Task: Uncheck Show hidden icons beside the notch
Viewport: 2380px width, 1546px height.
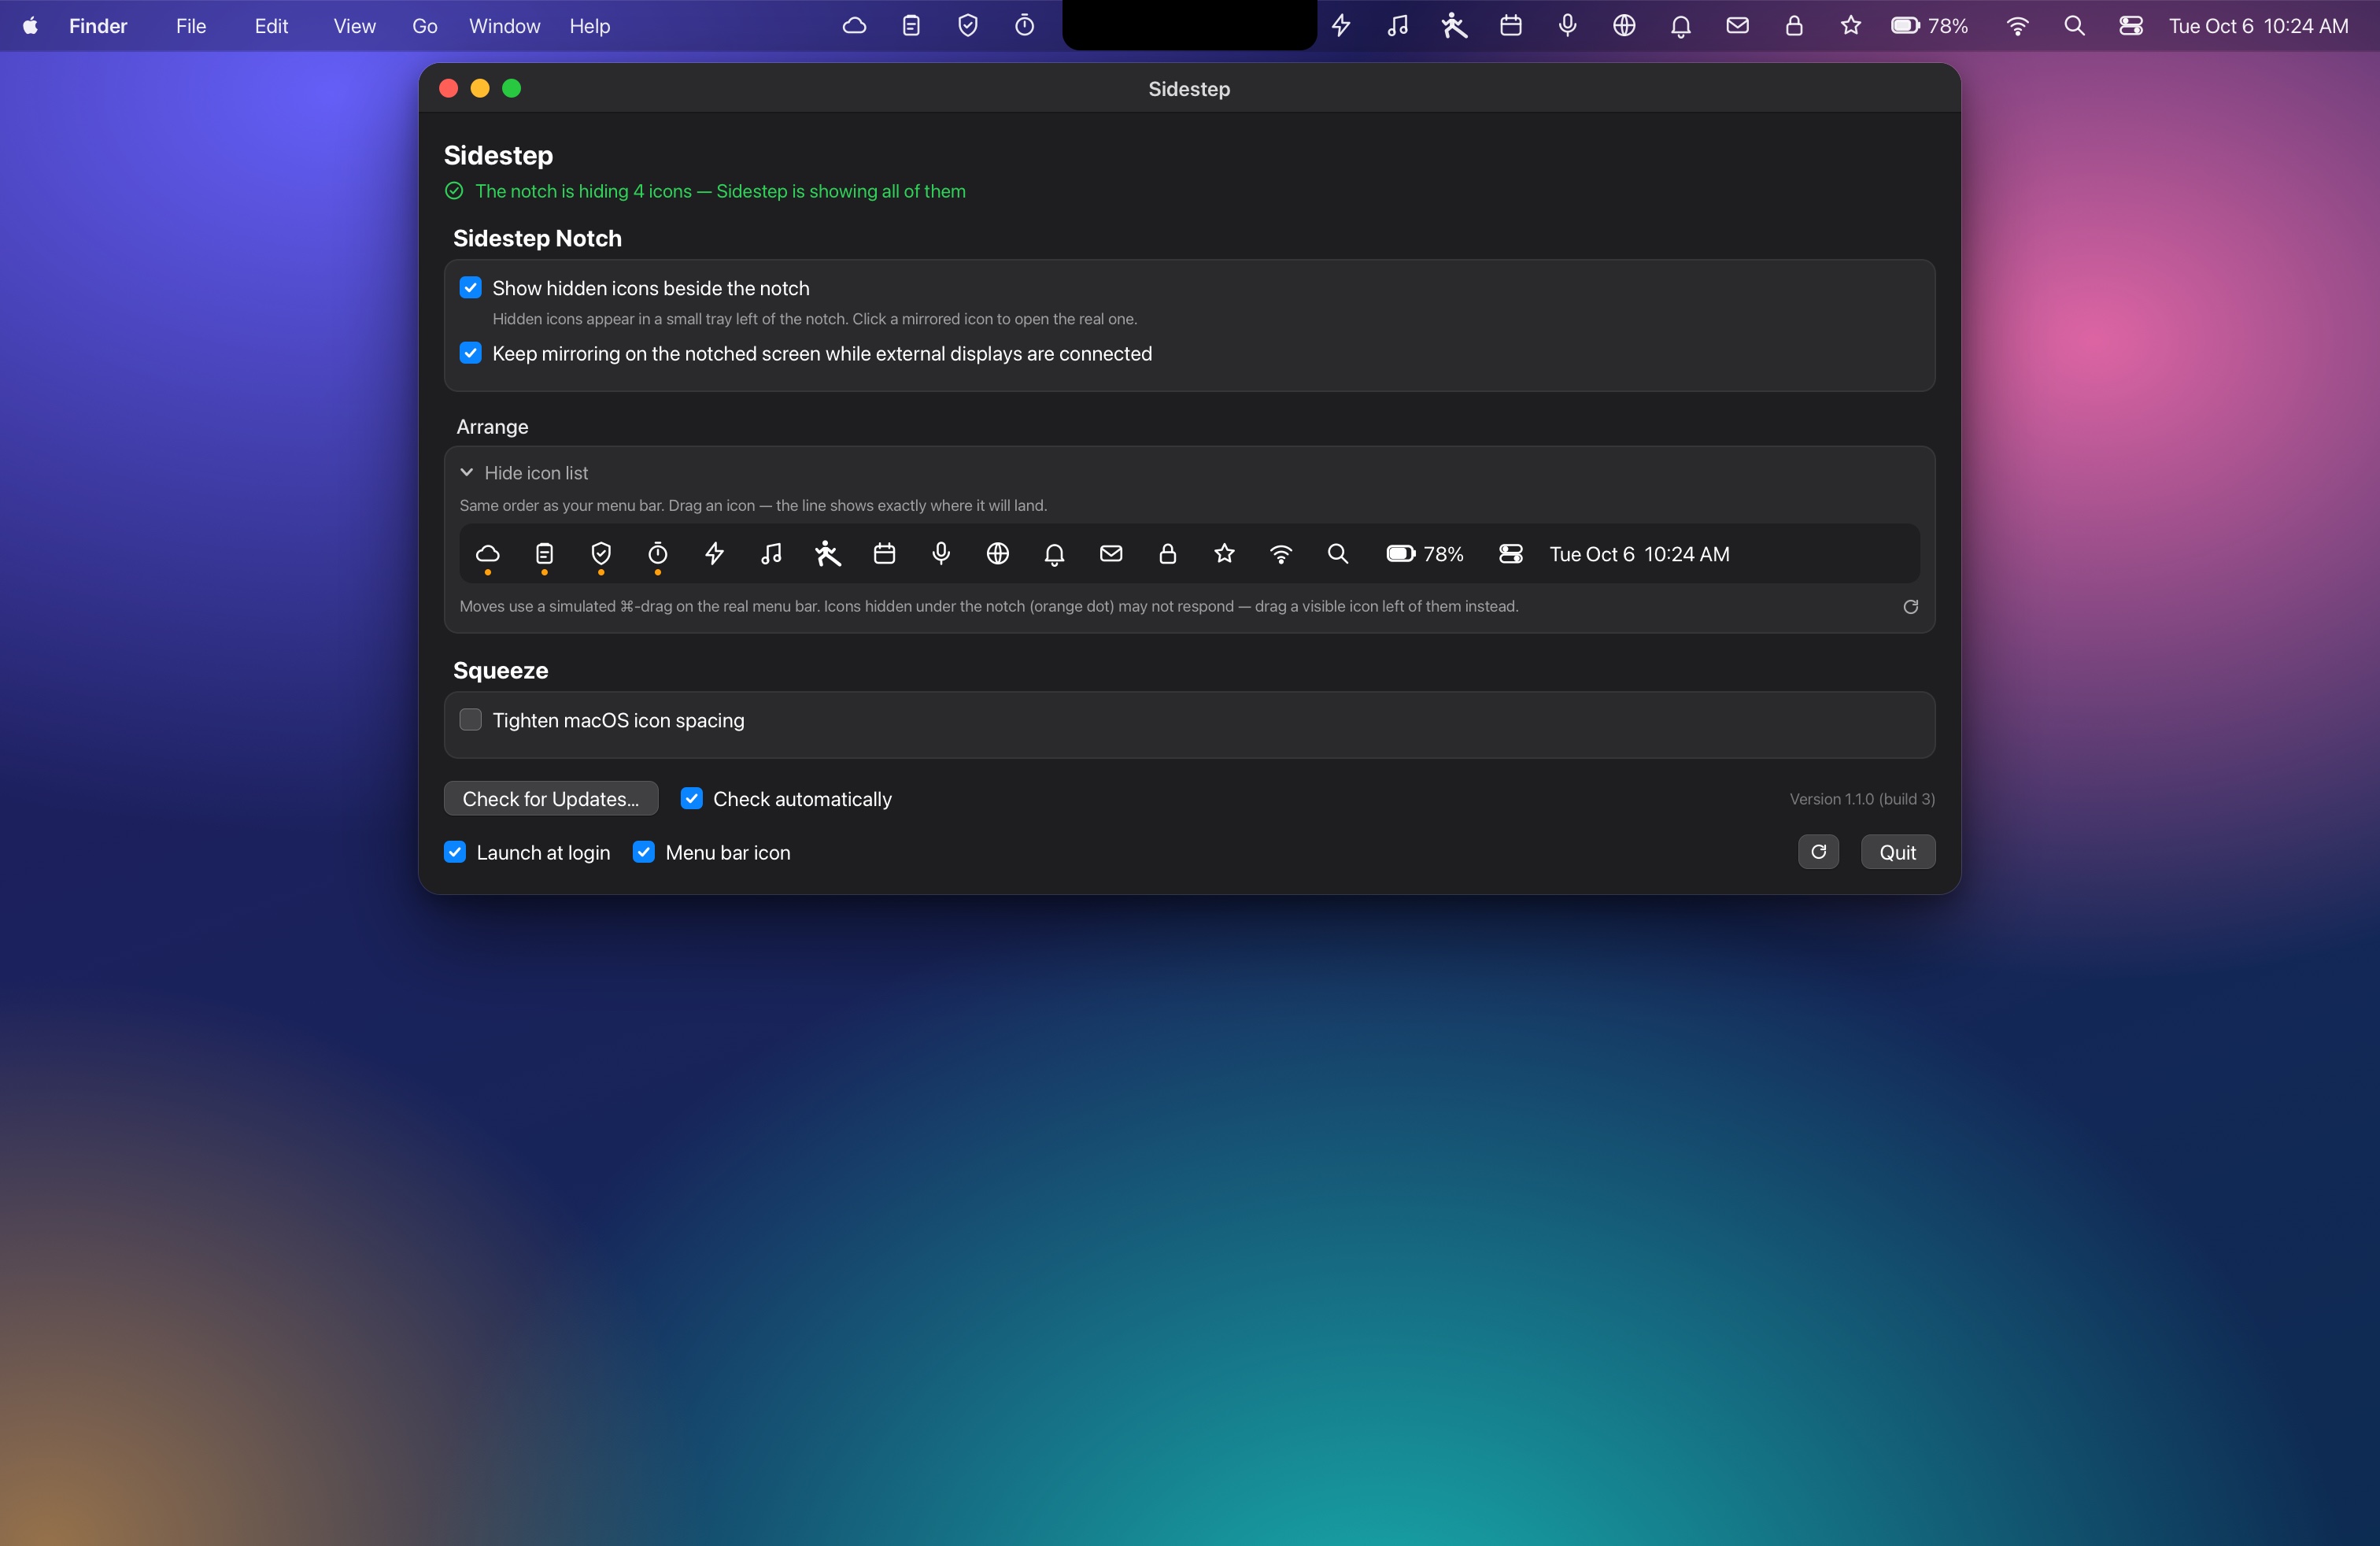Action: point(470,288)
